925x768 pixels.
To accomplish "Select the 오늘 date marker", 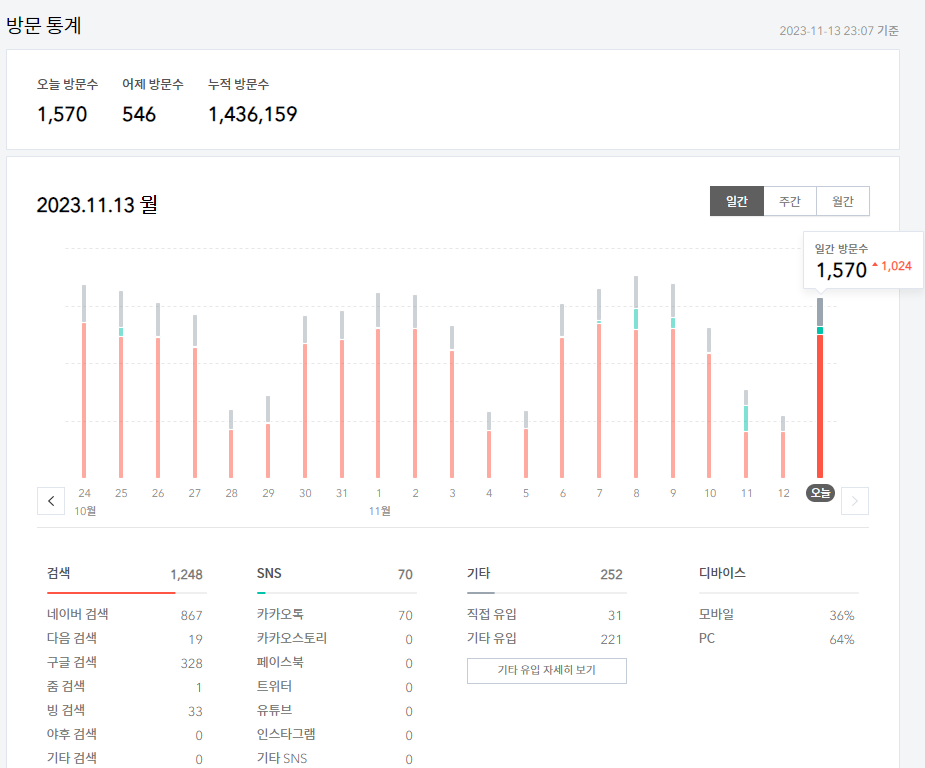I will [x=820, y=493].
